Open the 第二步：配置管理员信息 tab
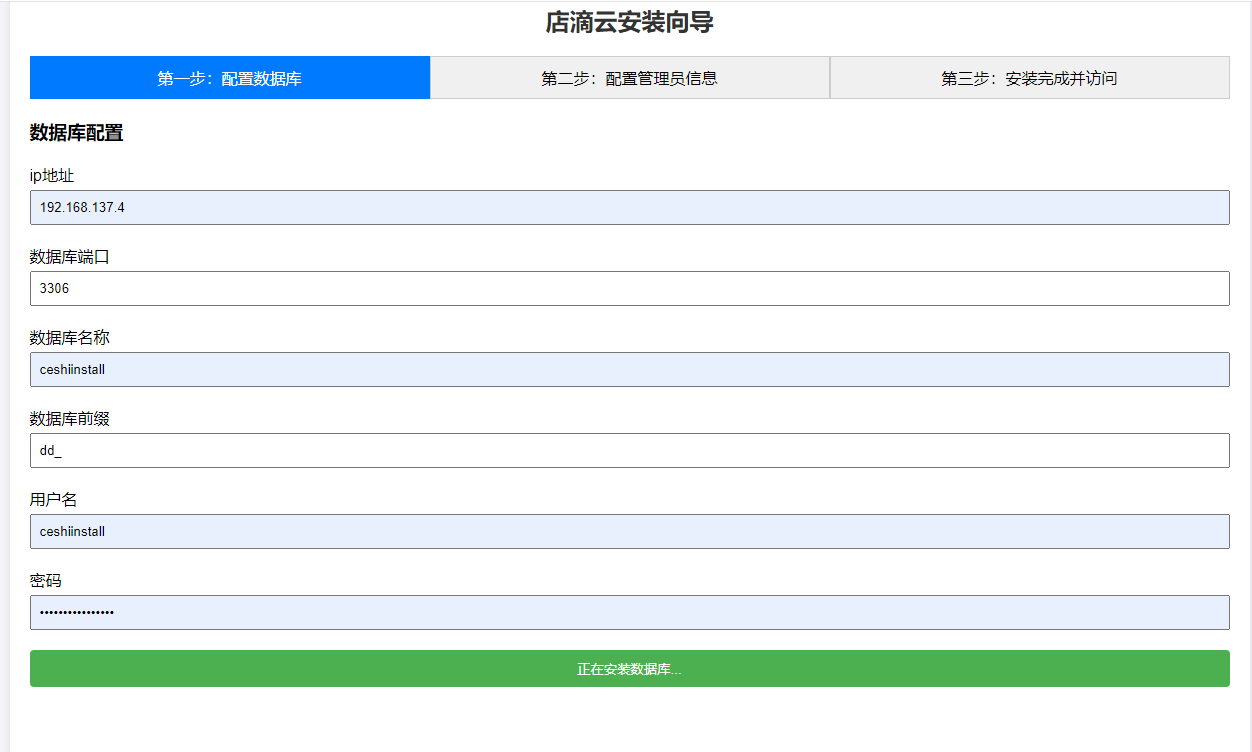The height and width of the screenshot is (752, 1252). [x=630, y=77]
